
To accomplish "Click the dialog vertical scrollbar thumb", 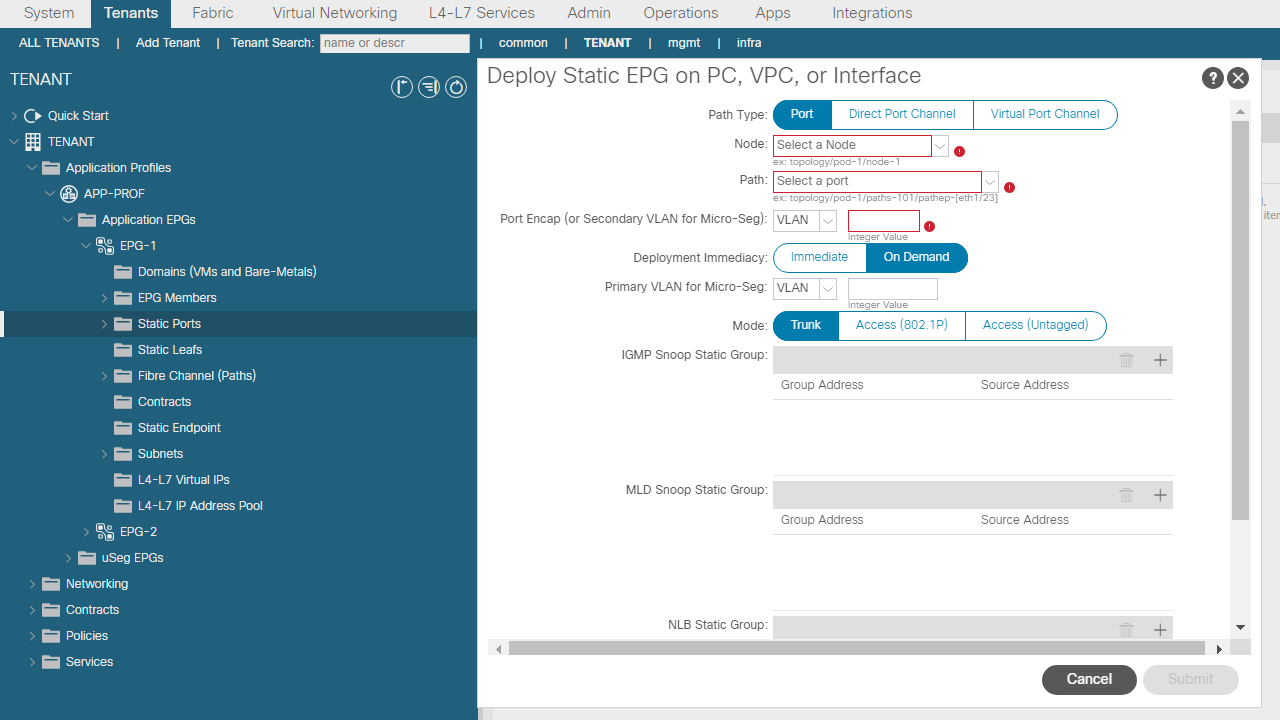I will coord(1240,320).
